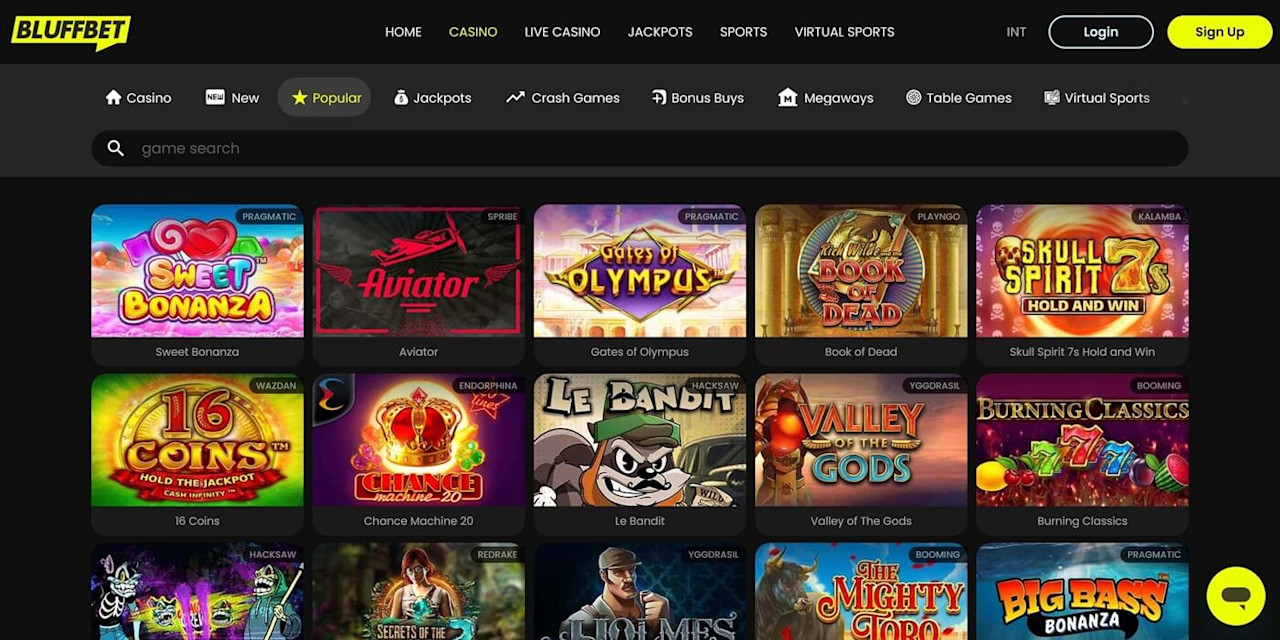Screen dimensions: 1280x640
Task: Click the magnifier search icon
Action: [x=116, y=148]
